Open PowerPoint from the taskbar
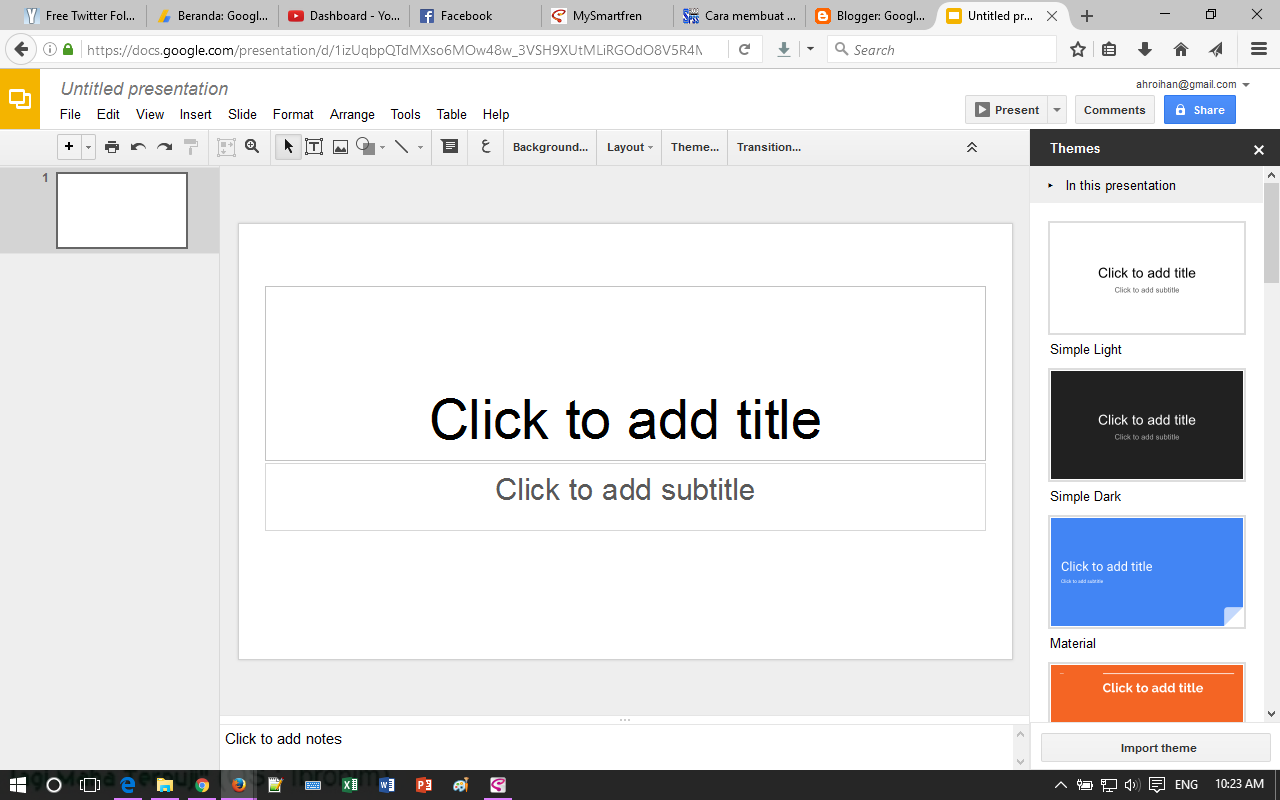 [x=424, y=785]
